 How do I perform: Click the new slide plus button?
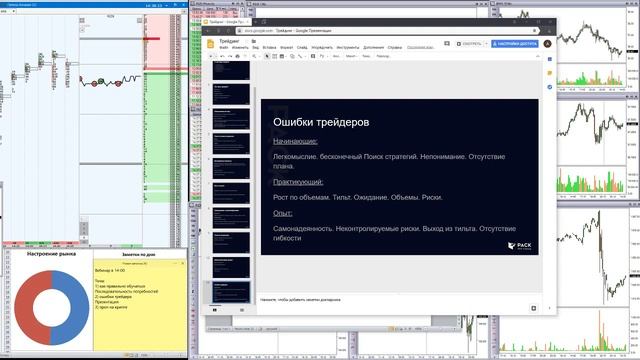click(211, 56)
